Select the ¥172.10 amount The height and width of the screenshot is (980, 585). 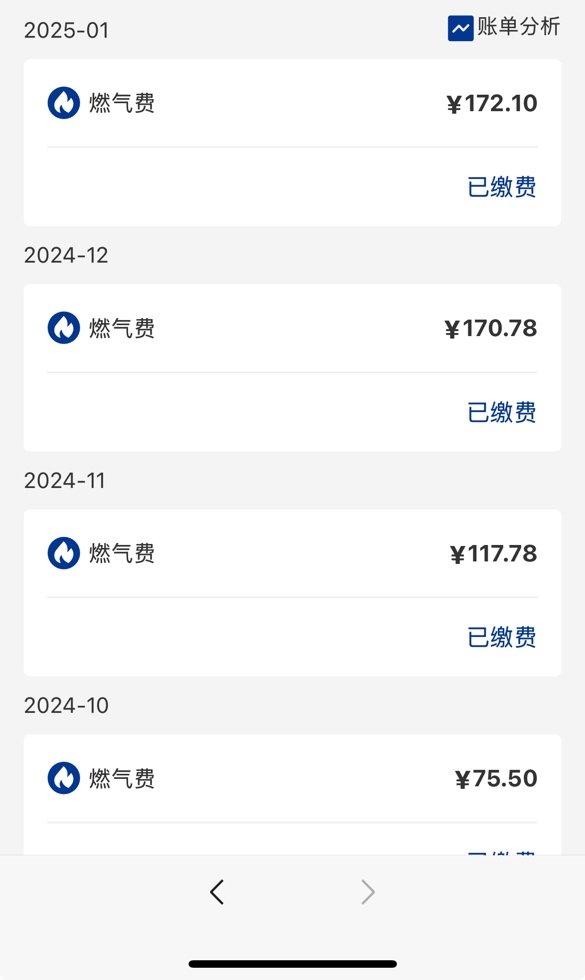click(x=492, y=103)
